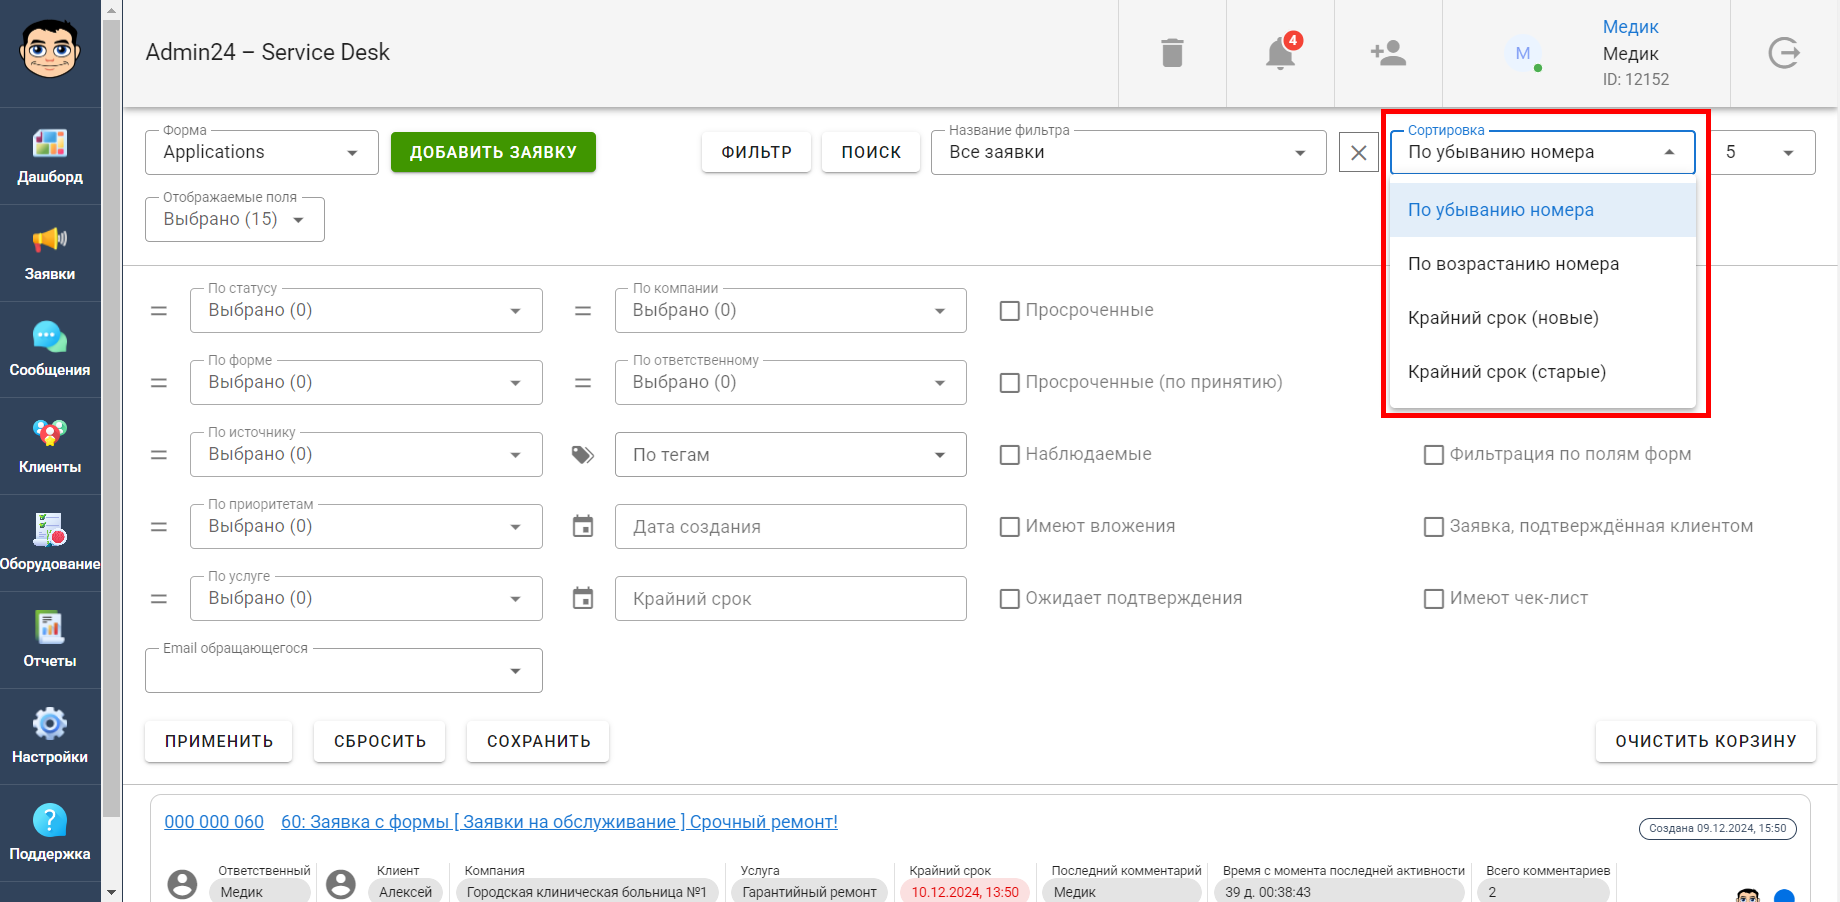
Task: Open Дашборд in the sidebar
Action: 50,157
